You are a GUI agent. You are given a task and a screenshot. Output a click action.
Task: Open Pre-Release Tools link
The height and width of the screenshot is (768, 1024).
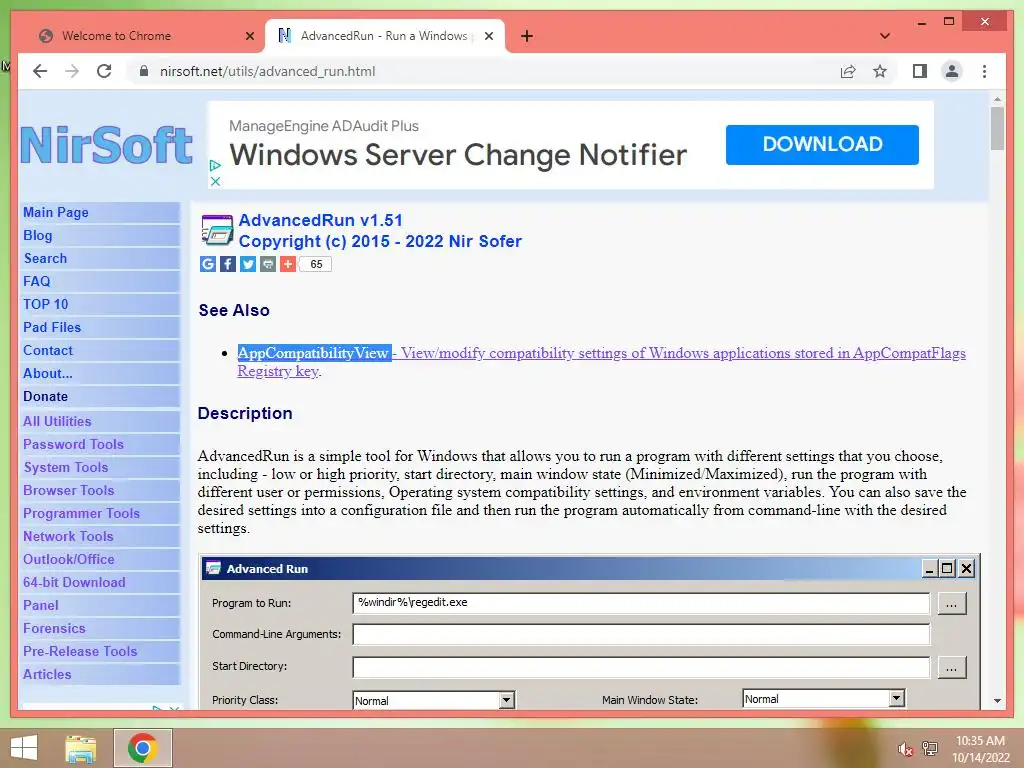tap(80, 651)
